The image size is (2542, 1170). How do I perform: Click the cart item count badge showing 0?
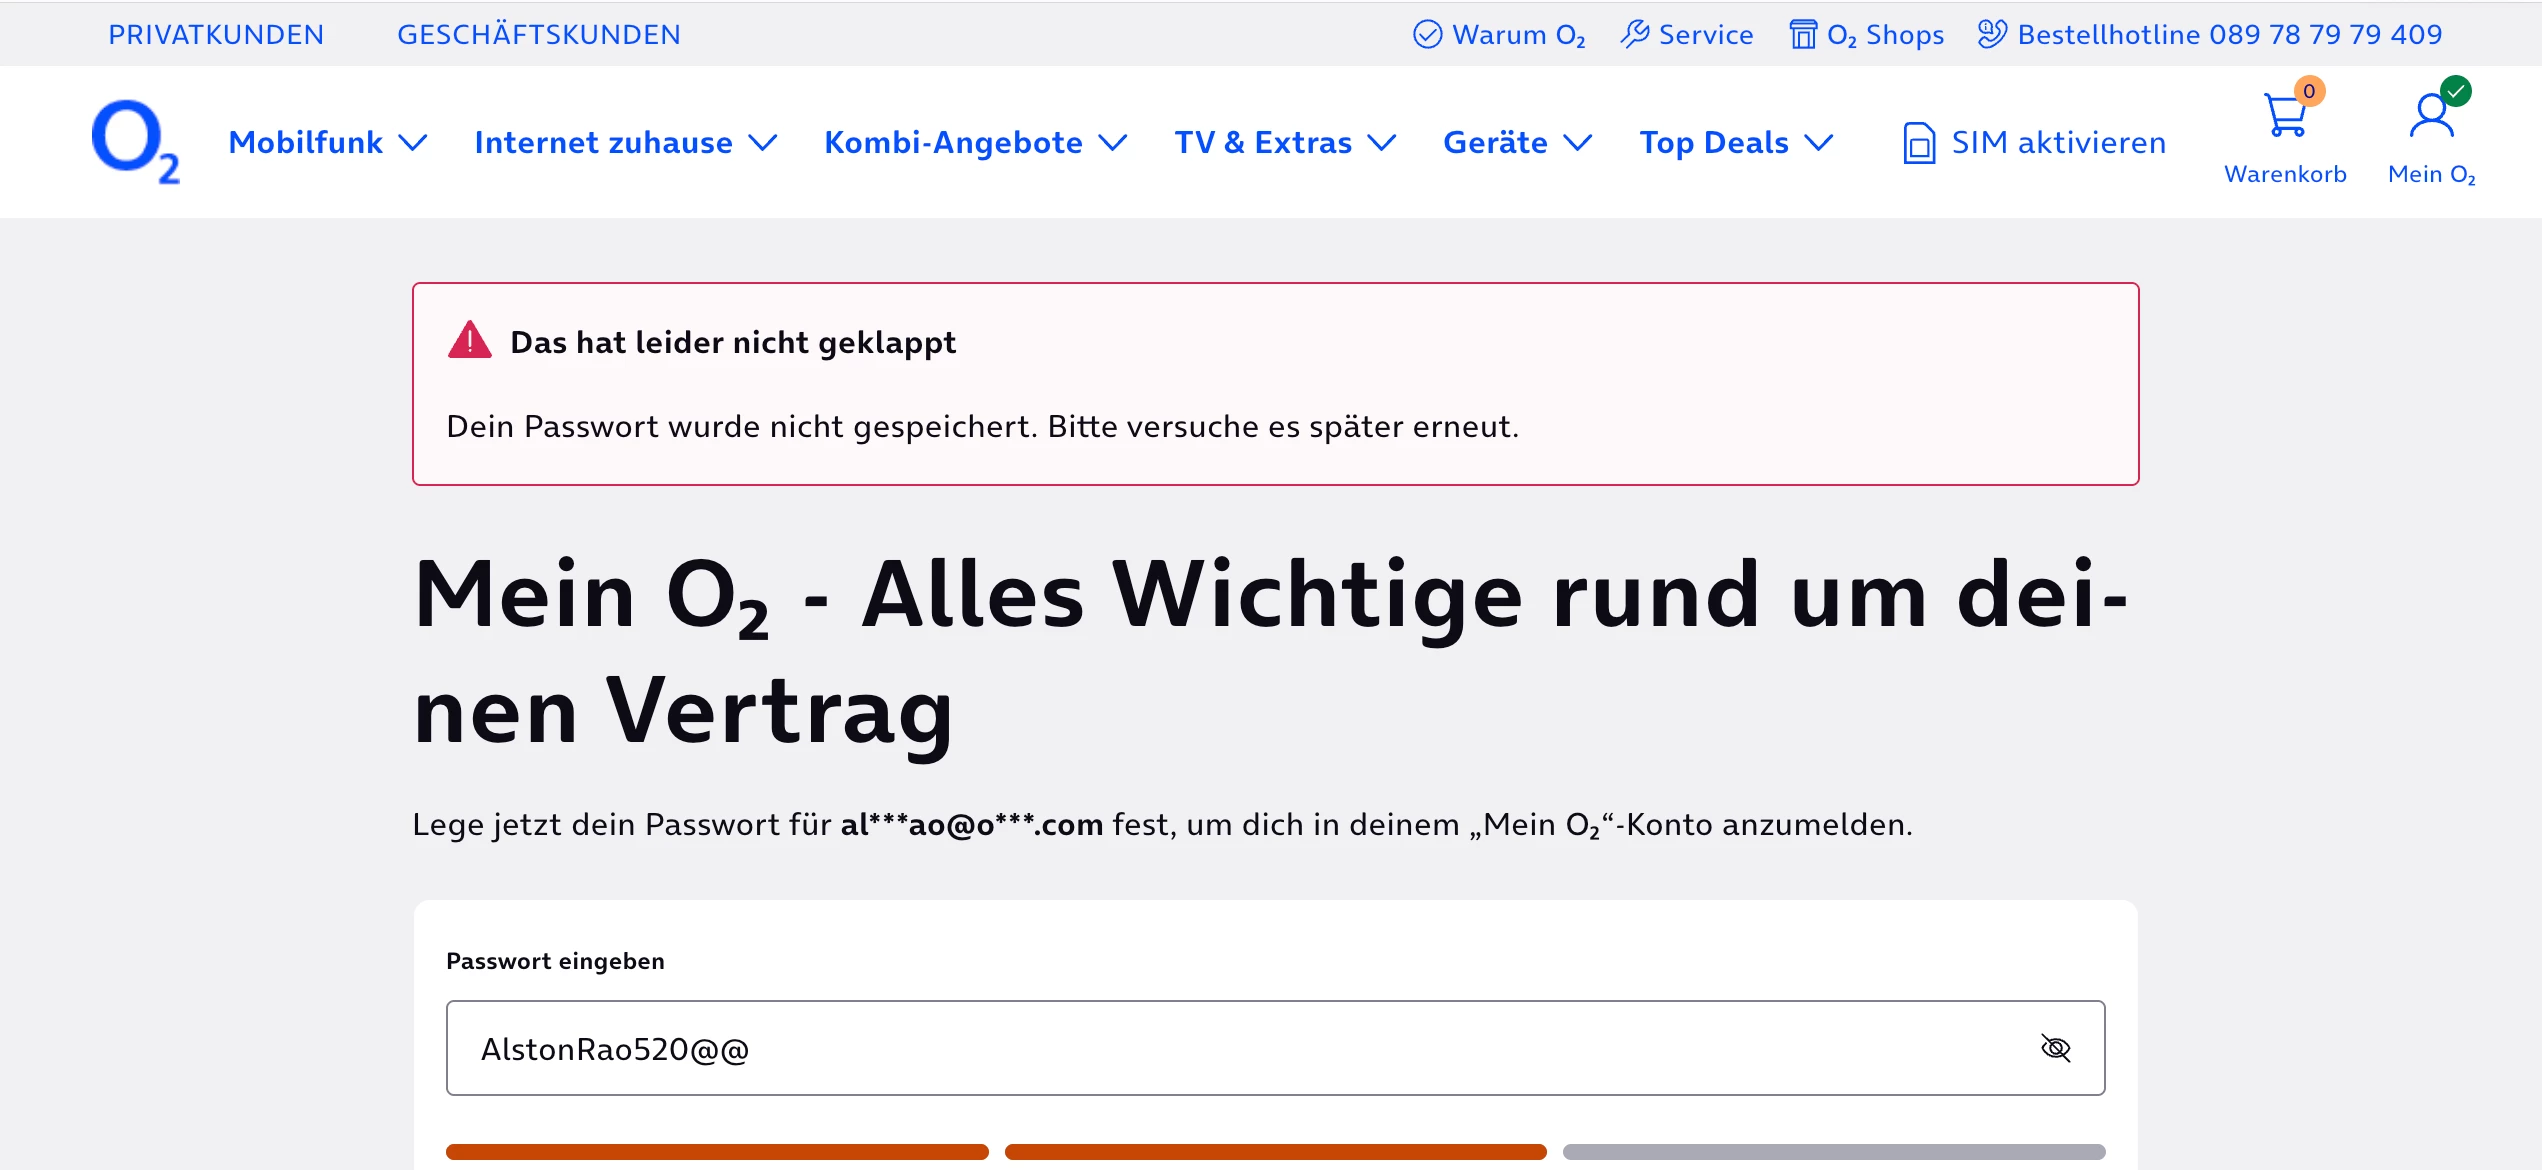pyautogui.click(x=2309, y=91)
